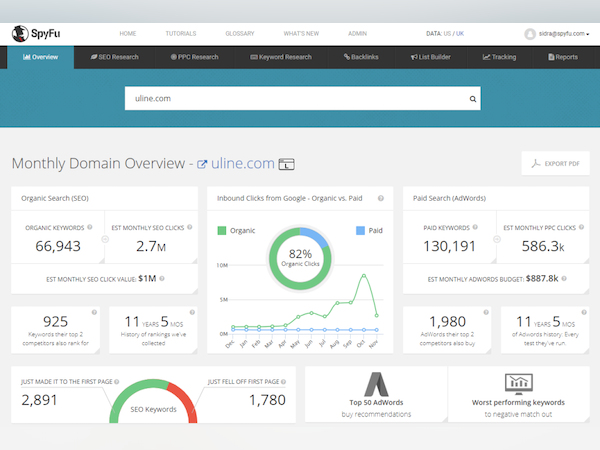This screenshot has width=600, height=450.
Task: Click the 1,780 fell off count
Action: [267, 400]
